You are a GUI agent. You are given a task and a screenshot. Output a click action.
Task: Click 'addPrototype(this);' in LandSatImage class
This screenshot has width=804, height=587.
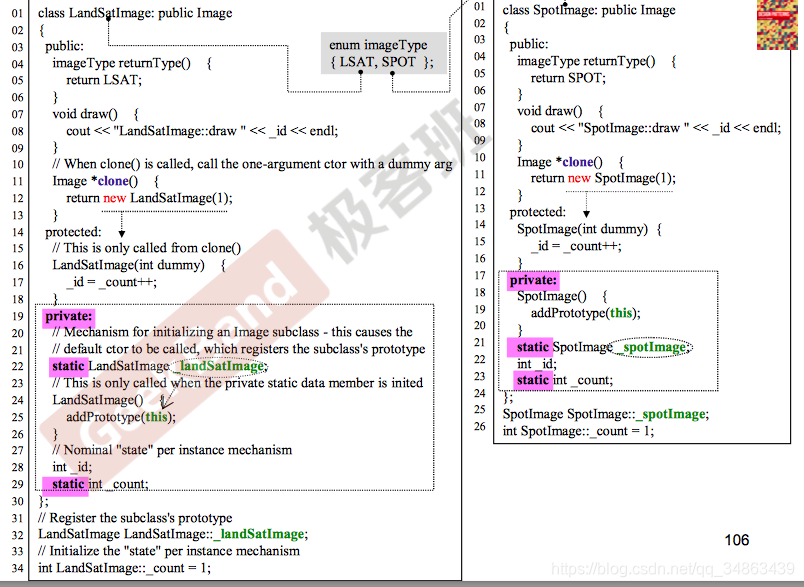pyautogui.click(x=121, y=417)
